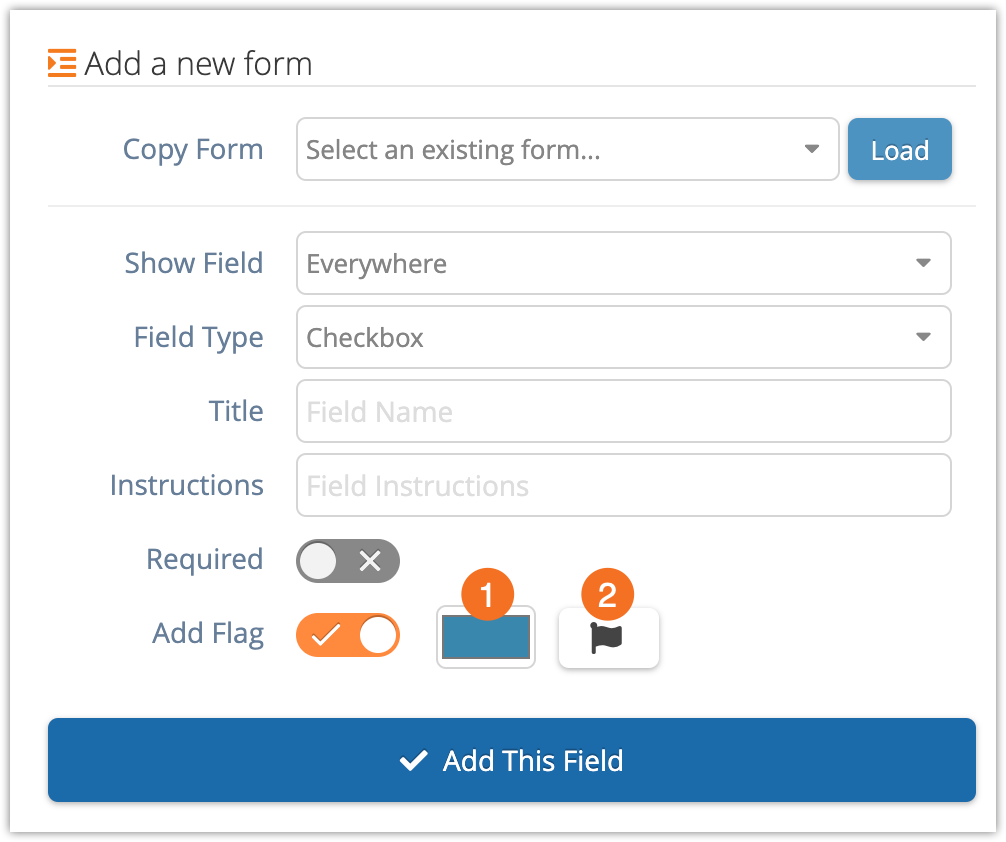Click orange badge number 1
Screen dimensions: 1006x842
(x=487, y=594)
